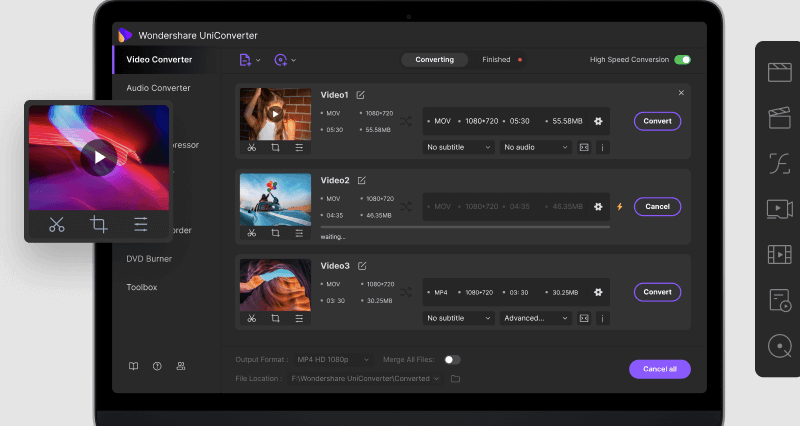The image size is (800, 426).
Task: Click the Video2 balloon car thumbnail
Action: (276, 199)
